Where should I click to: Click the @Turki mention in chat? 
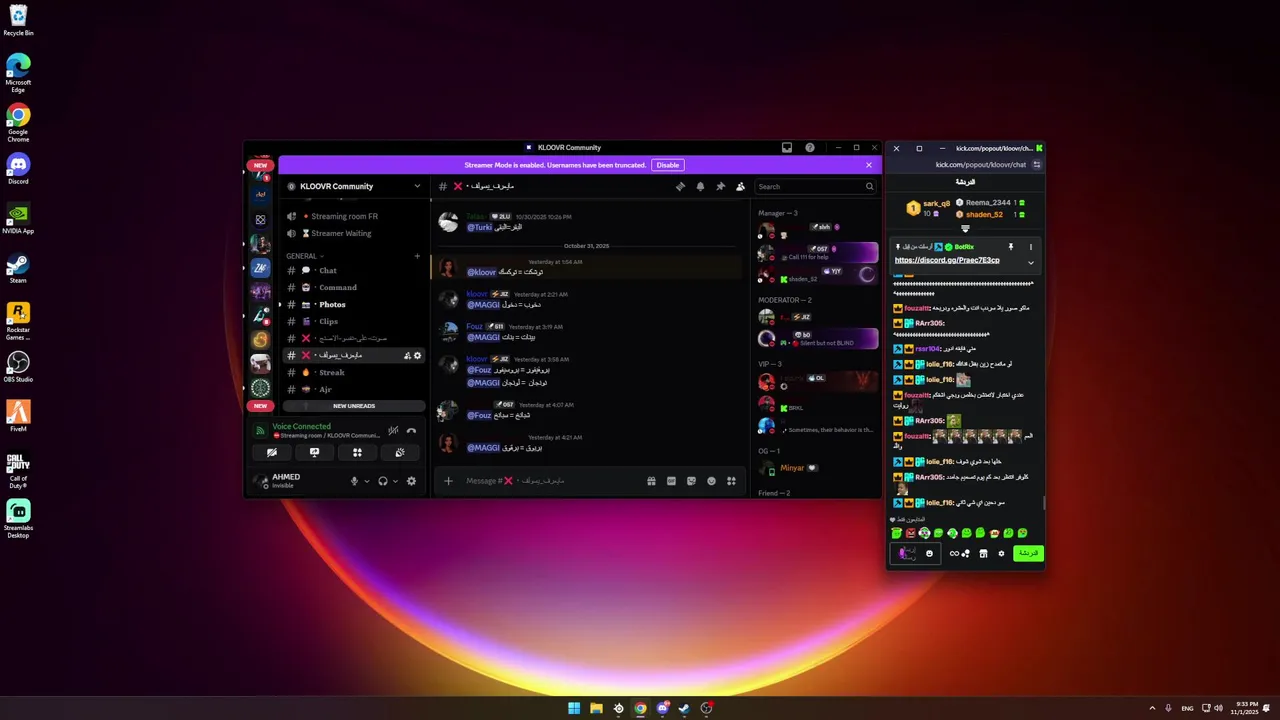point(480,227)
